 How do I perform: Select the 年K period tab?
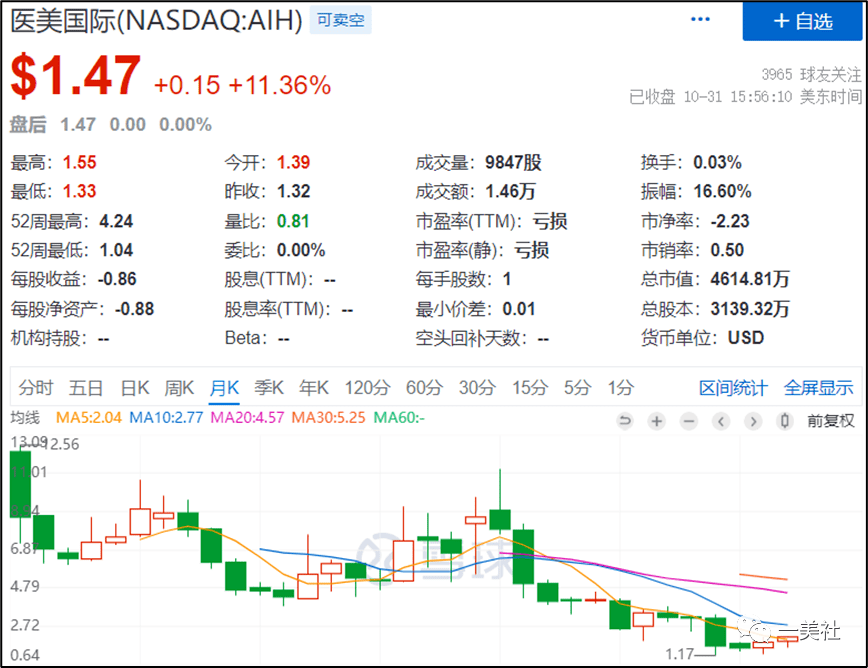pyautogui.click(x=314, y=388)
